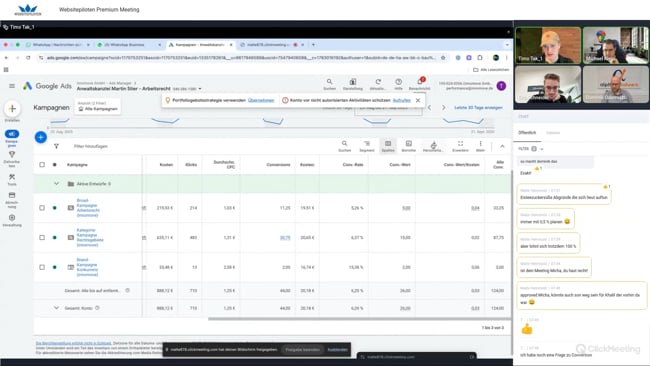The height and width of the screenshot is (366, 650).
Task: Click the Freigabe beenden button
Action: tap(303, 349)
